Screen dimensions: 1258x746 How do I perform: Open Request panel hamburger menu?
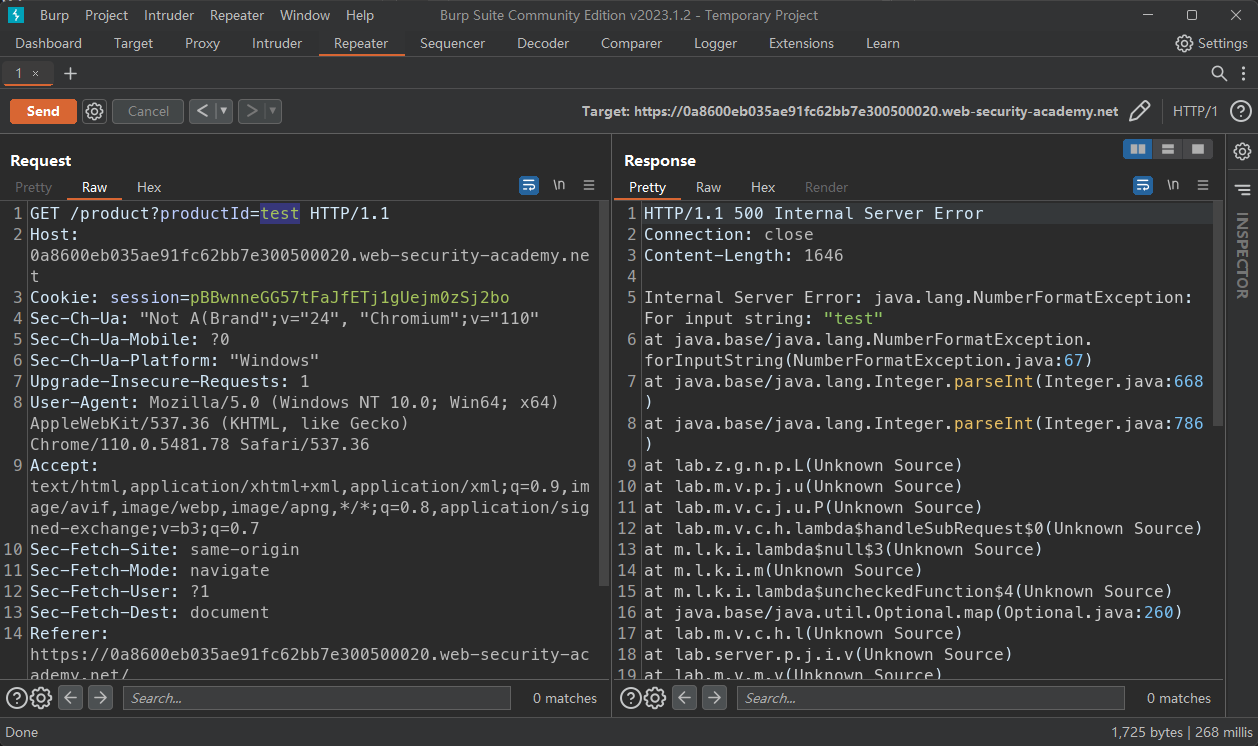point(589,185)
